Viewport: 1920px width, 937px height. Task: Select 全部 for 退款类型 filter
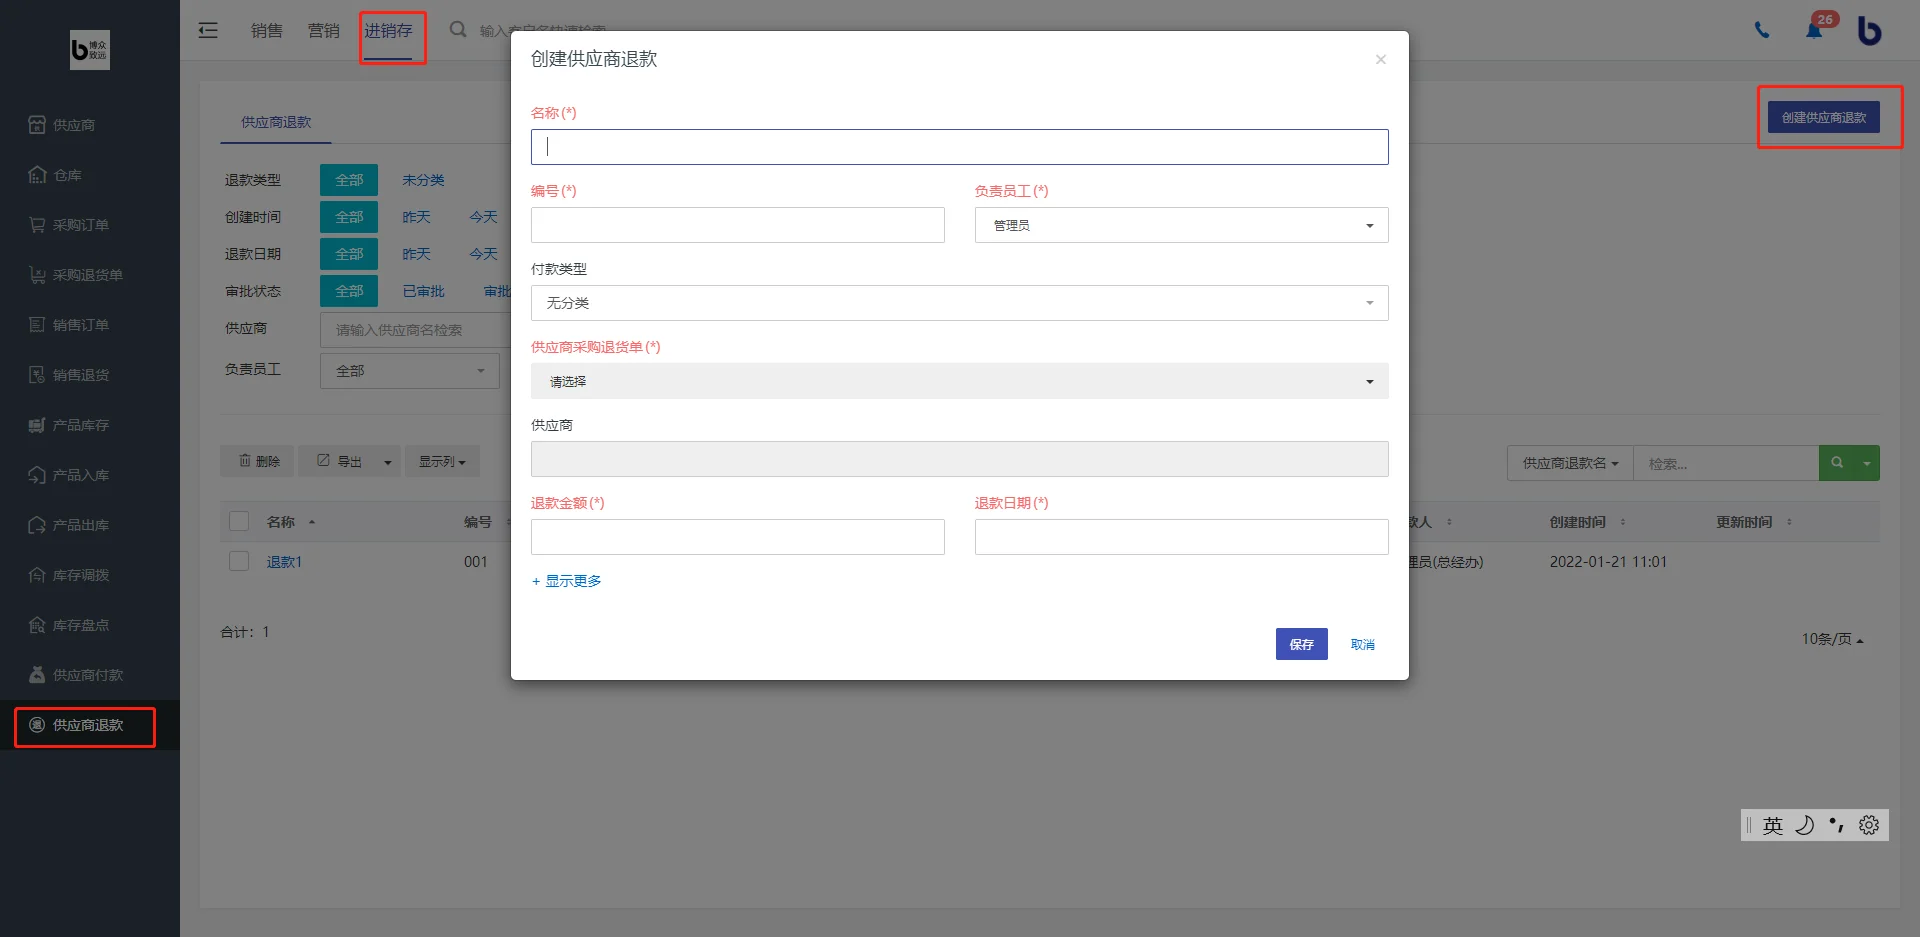pyautogui.click(x=349, y=180)
